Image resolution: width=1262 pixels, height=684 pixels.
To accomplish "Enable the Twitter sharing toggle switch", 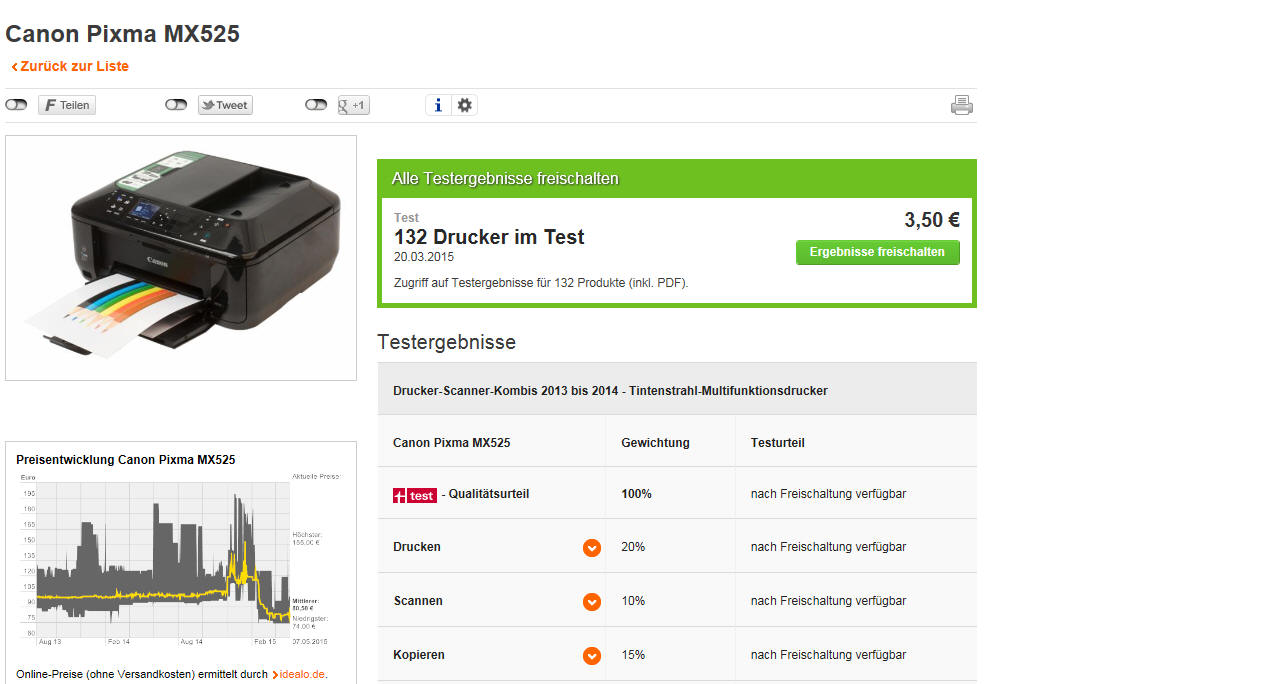I will [x=176, y=105].
